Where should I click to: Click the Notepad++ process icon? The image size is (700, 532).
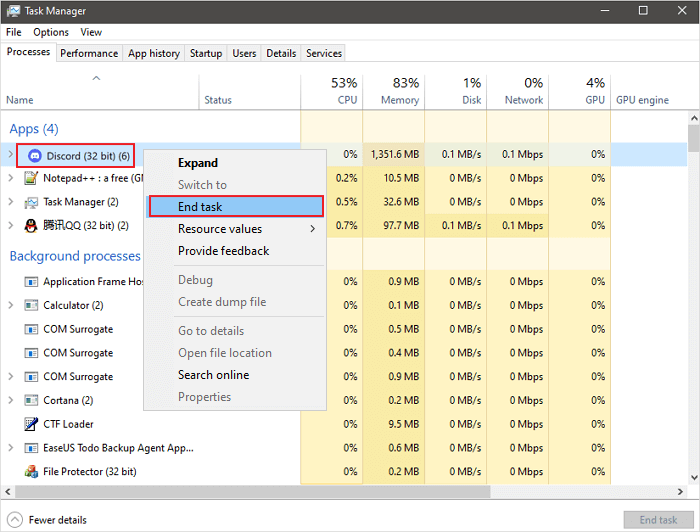[x=31, y=178]
